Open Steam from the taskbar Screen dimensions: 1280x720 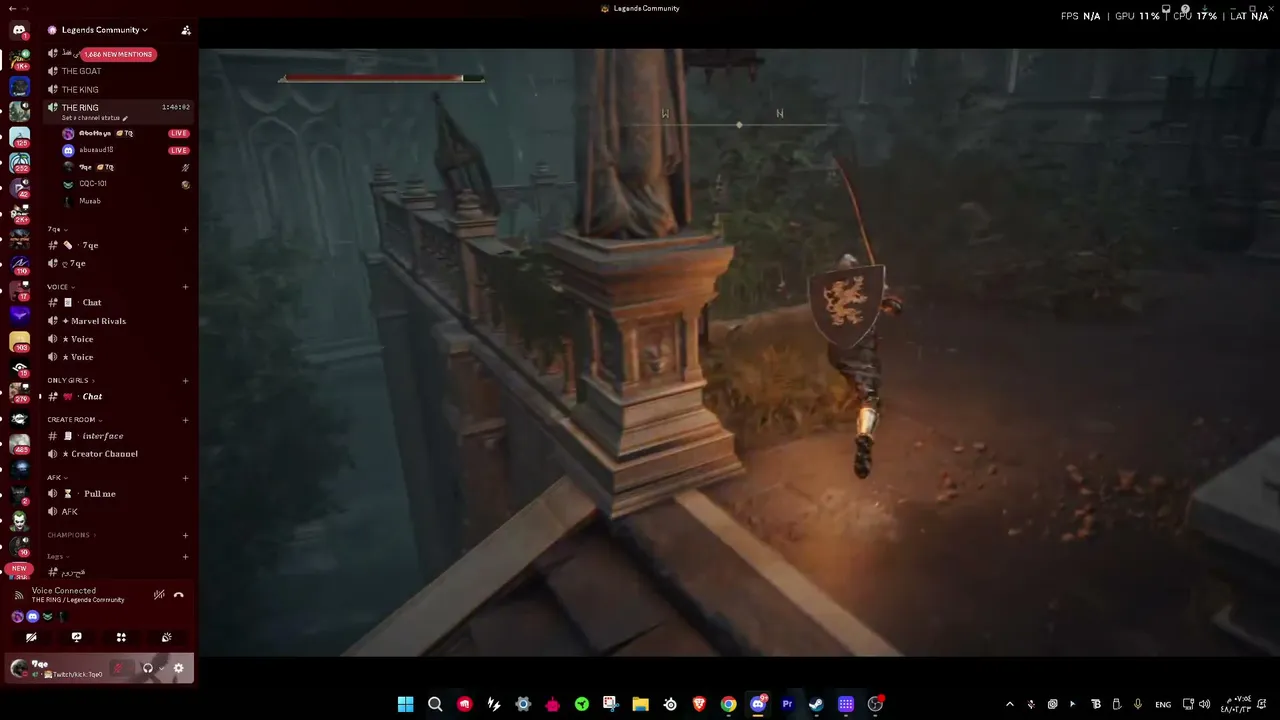coord(817,704)
